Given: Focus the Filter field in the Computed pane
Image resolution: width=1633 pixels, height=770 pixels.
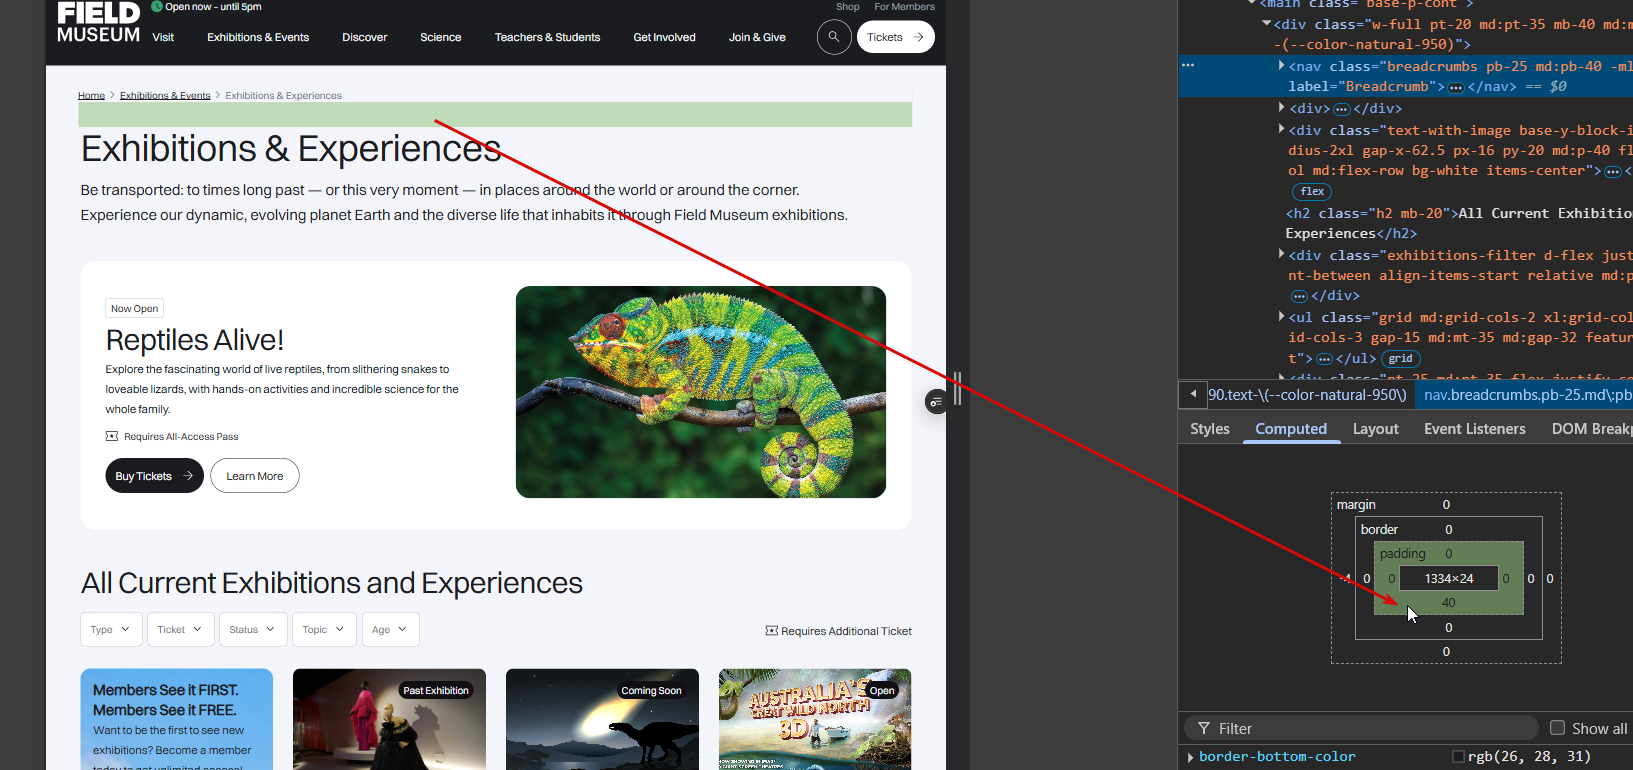Looking at the screenshot, I should tap(1361, 728).
